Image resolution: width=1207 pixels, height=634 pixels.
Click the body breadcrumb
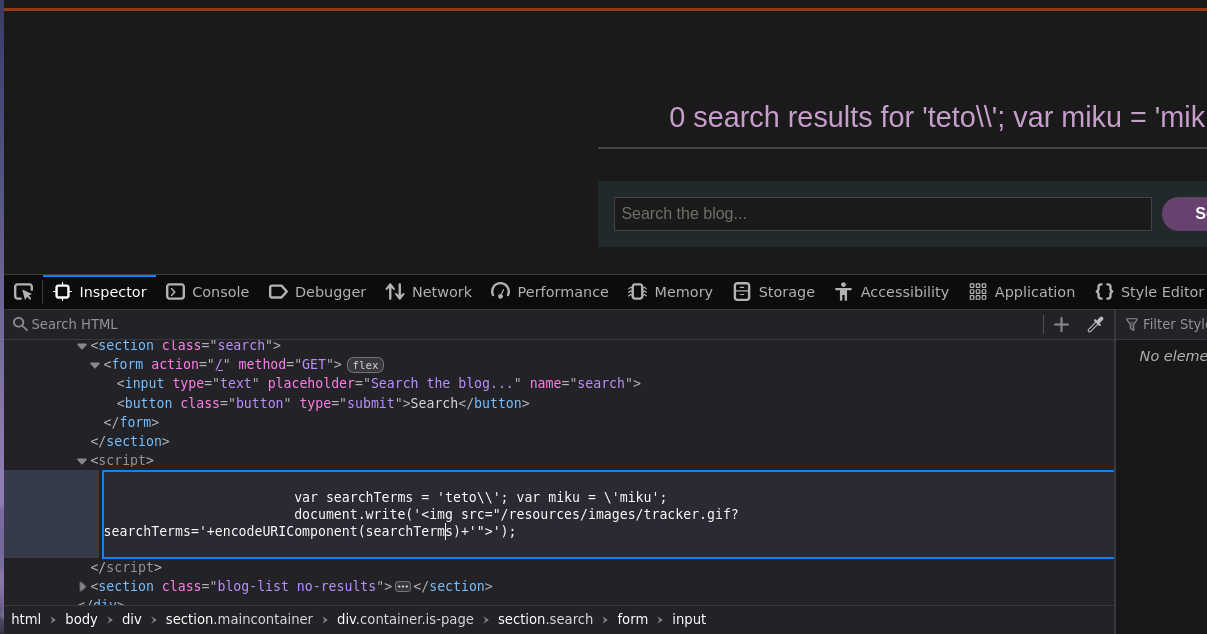[x=81, y=619]
